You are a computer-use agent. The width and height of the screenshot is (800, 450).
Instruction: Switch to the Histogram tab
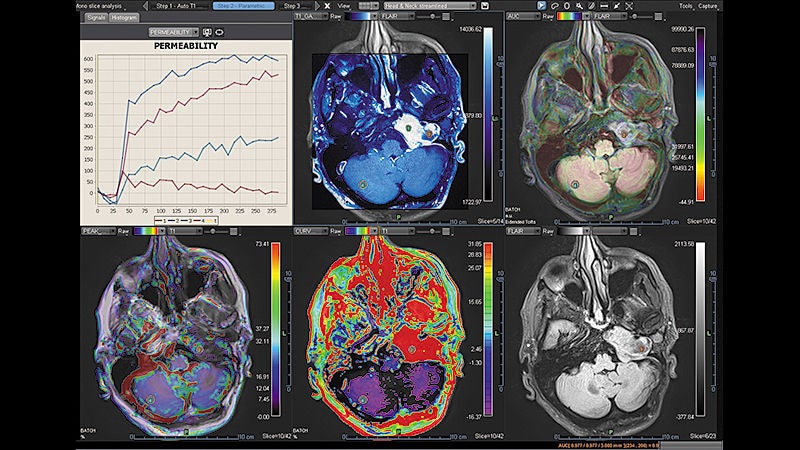124,17
